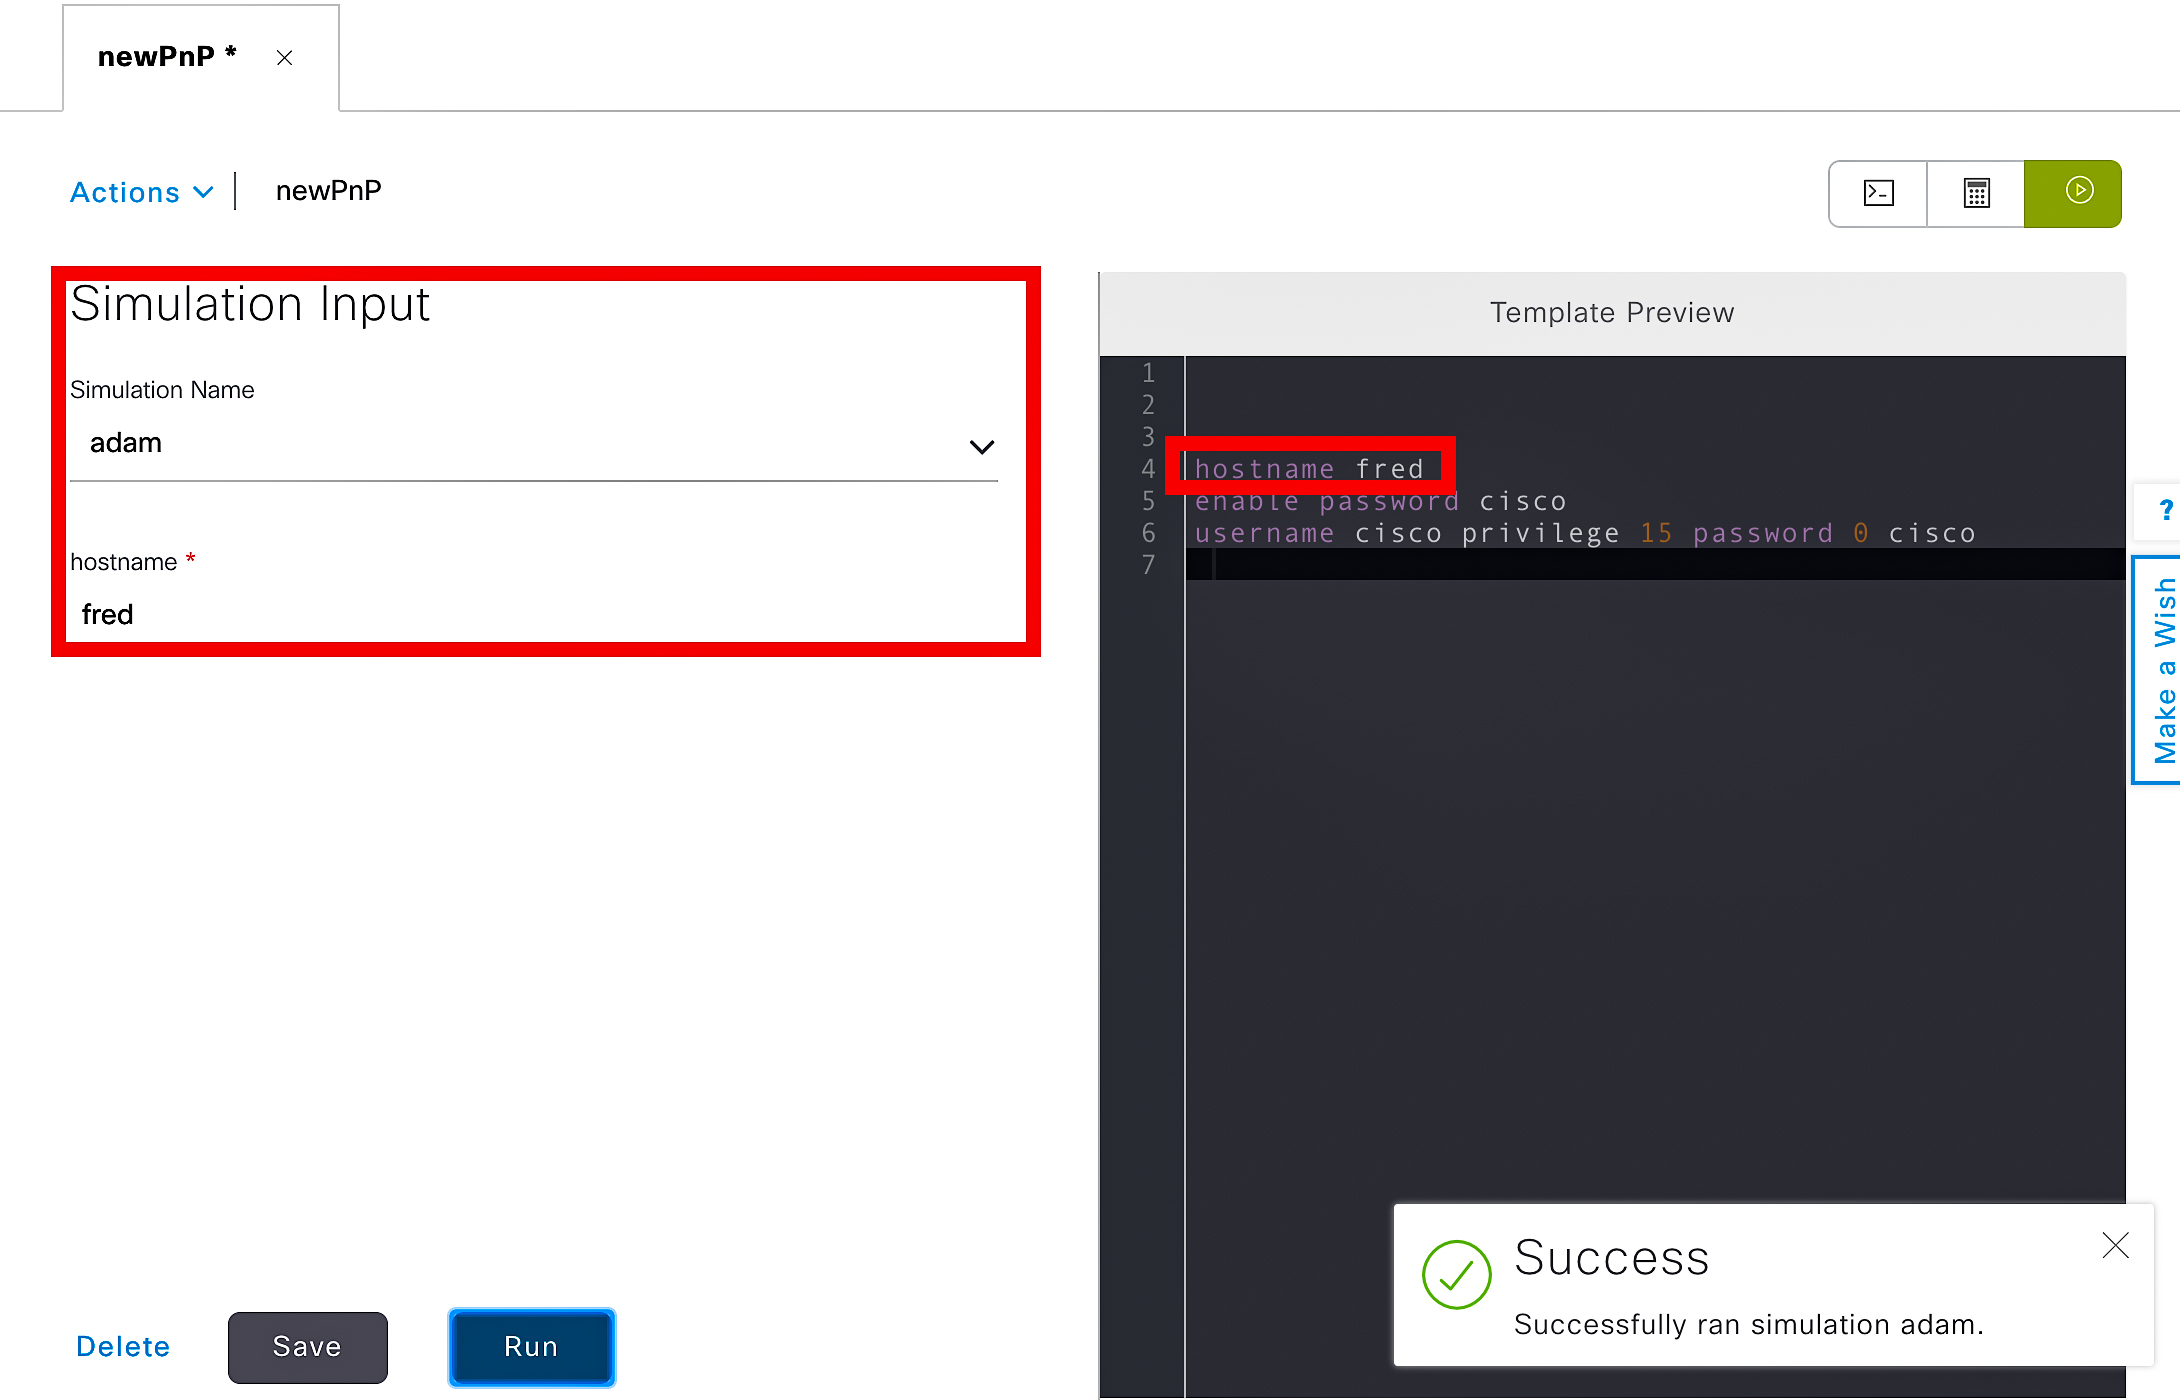Close the newPnP tab
2180x1400 pixels.
285,58
